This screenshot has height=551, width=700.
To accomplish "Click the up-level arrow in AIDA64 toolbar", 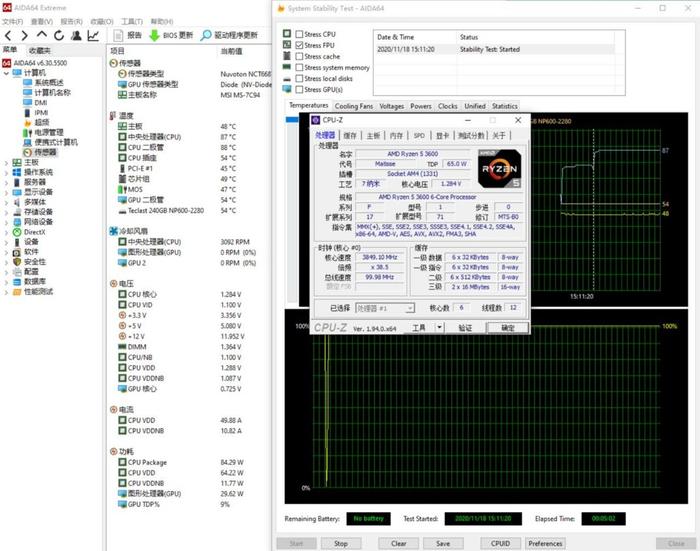I will pos(42,35).
